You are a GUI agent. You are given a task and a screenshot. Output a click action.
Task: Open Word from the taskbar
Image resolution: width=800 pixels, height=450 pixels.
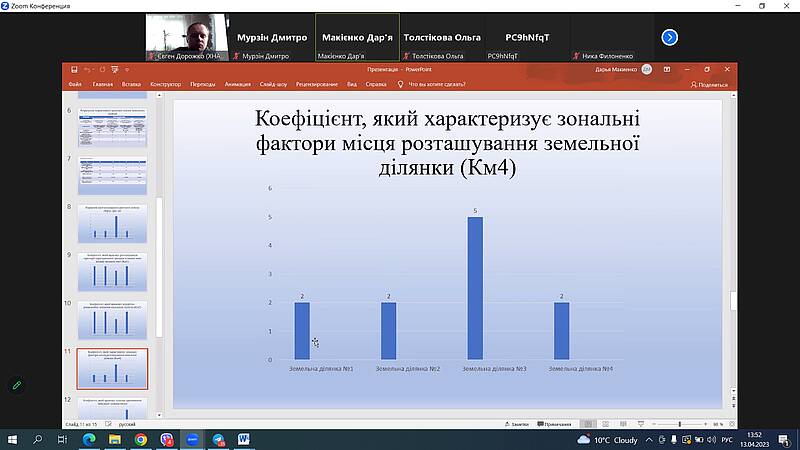pos(244,439)
